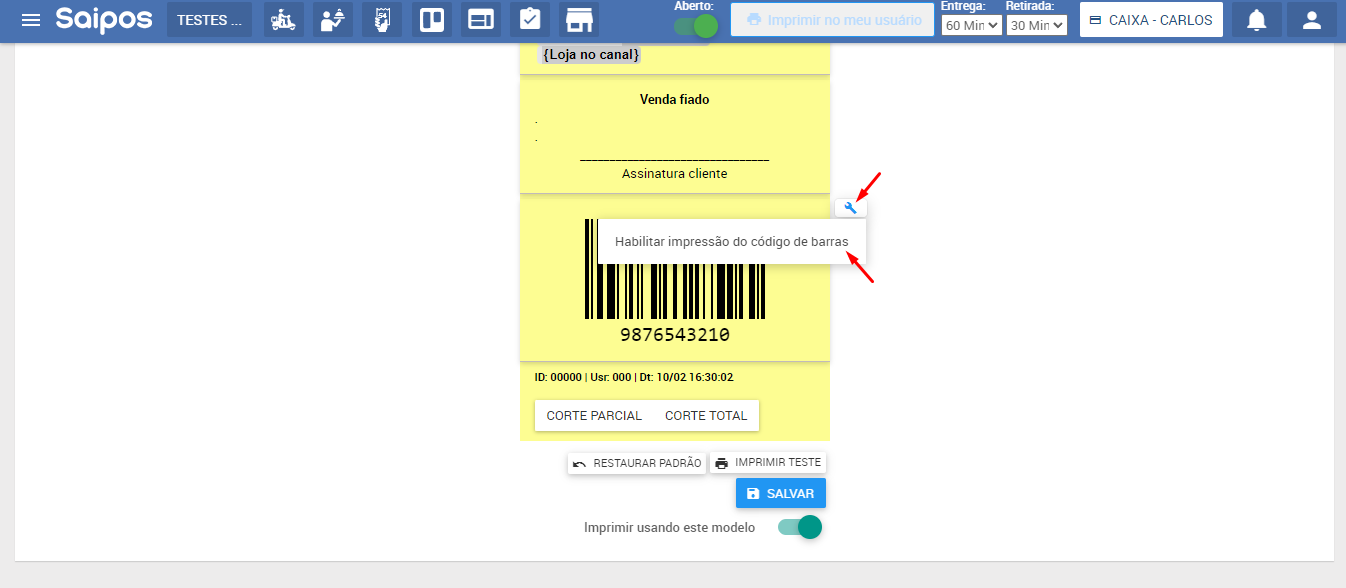Click the Assinatura cliente text
The image size is (1346, 588).
(x=675, y=174)
